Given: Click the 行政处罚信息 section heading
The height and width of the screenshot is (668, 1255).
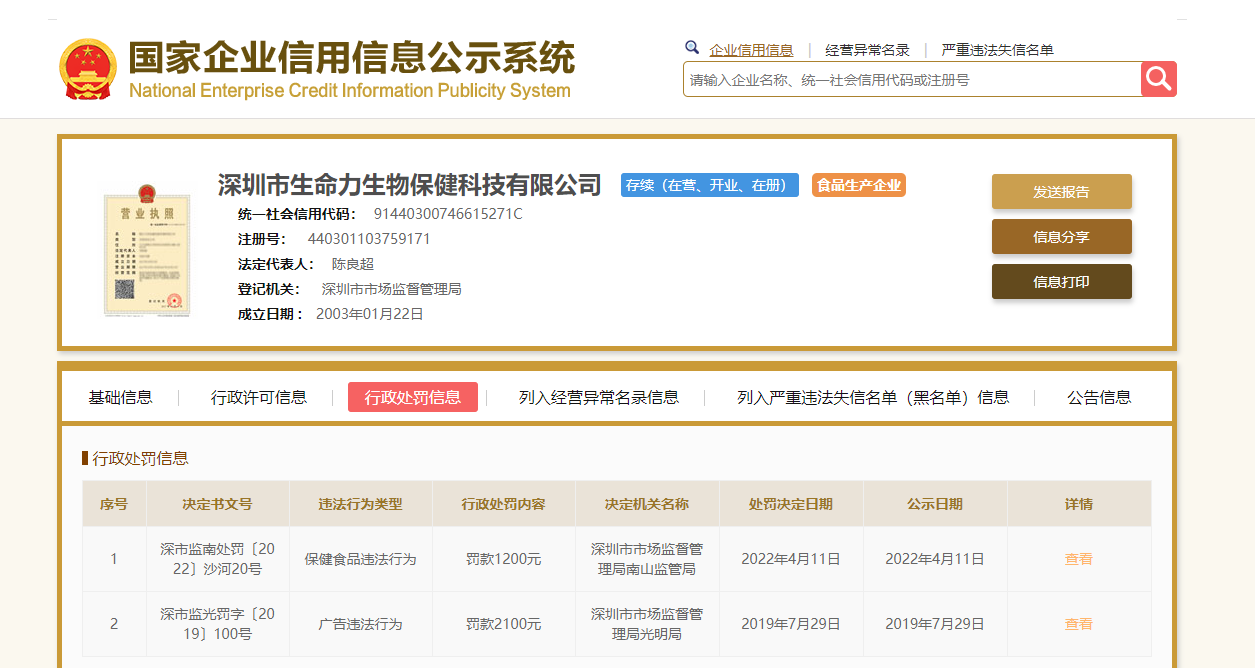Looking at the screenshot, I should coord(140,459).
